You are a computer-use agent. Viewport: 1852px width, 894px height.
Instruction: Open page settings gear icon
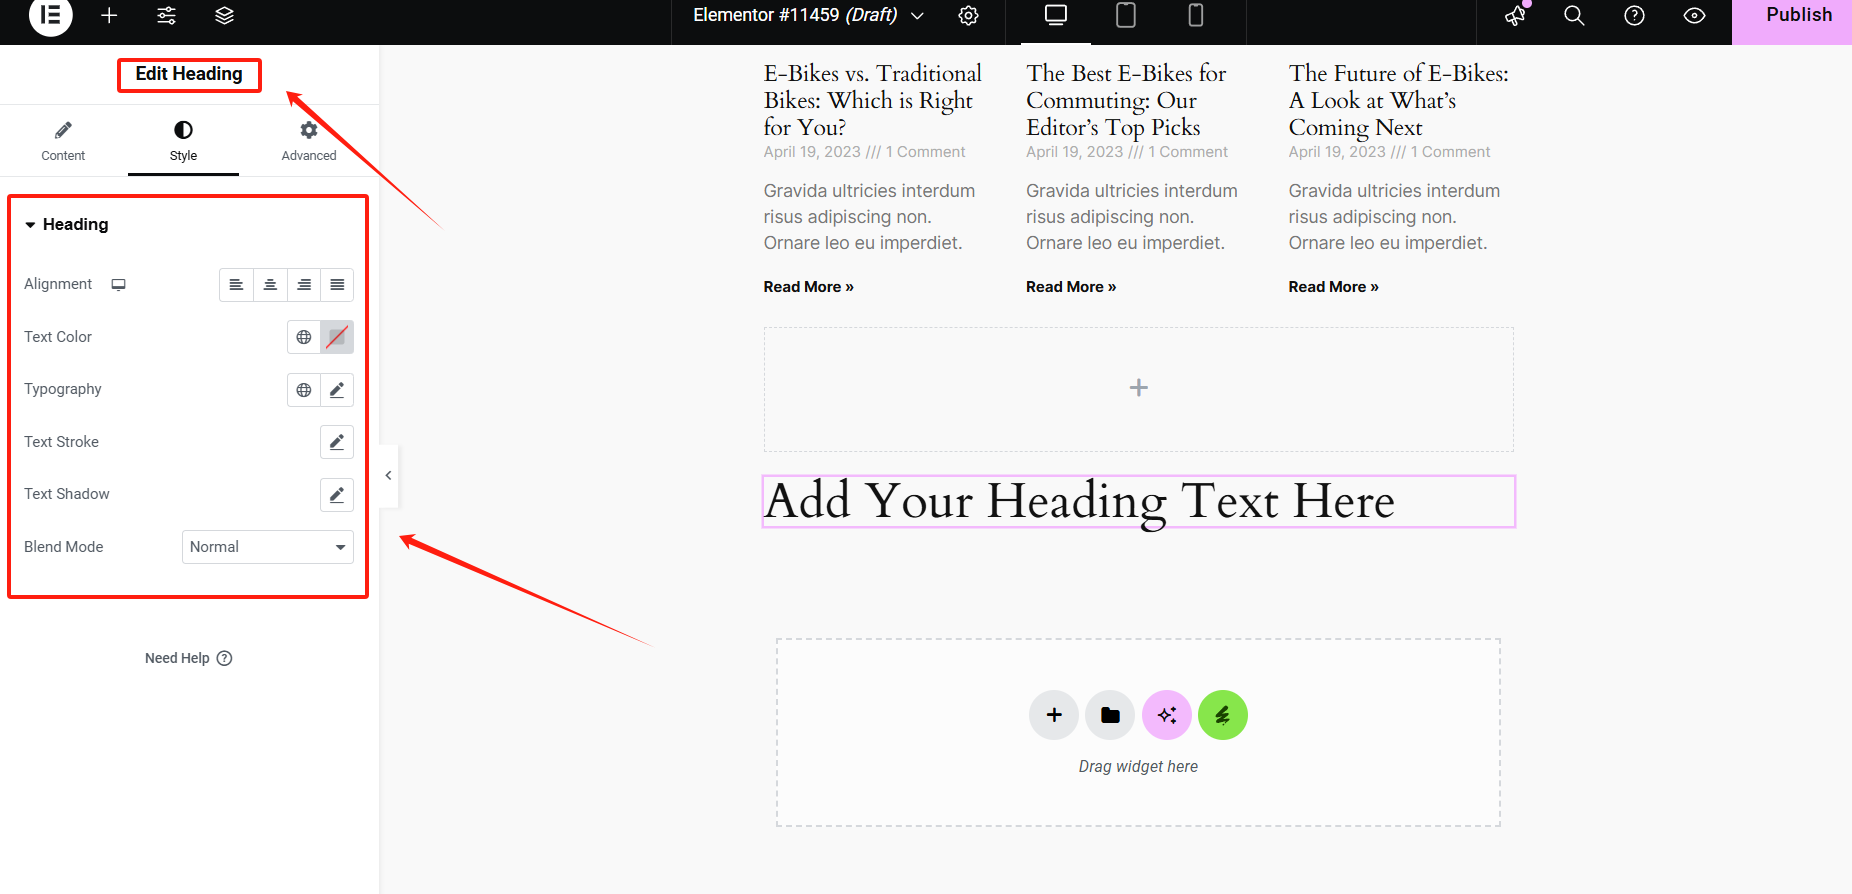click(968, 16)
